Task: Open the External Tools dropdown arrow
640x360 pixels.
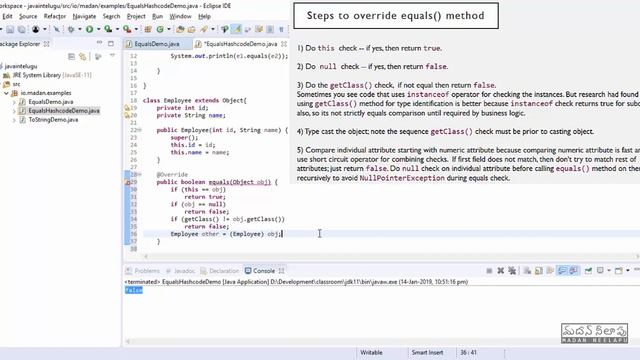Action: click(136, 29)
